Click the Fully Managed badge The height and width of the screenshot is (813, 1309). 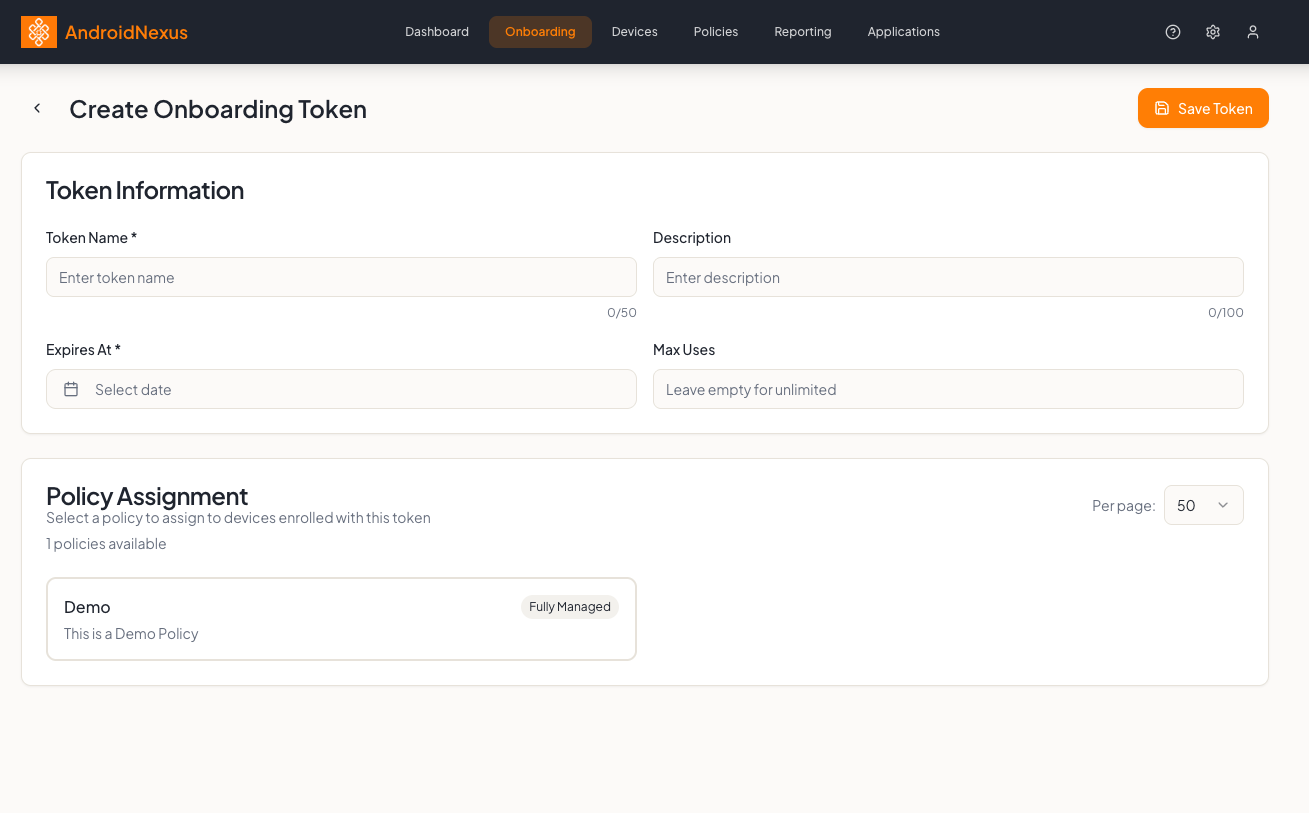click(x=569, y=606)
